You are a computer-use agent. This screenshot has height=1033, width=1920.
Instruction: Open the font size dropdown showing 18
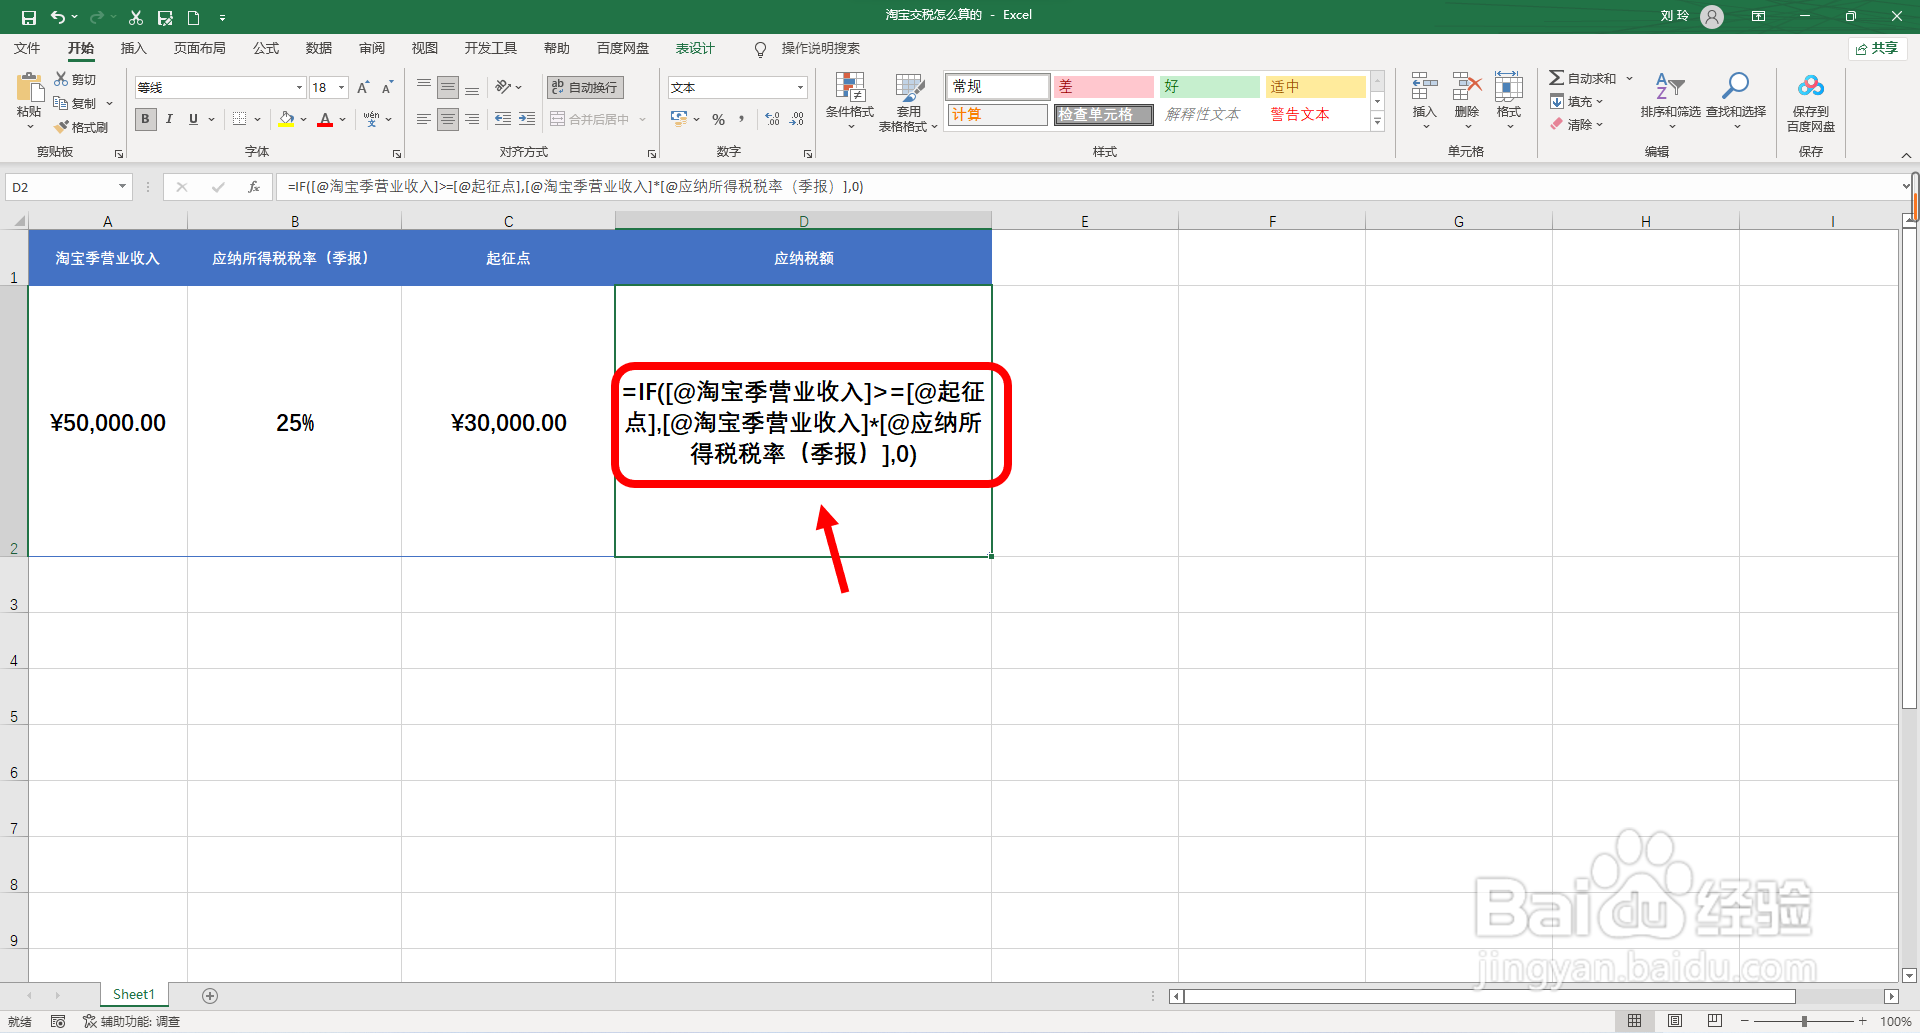click(x=341, y=88)
